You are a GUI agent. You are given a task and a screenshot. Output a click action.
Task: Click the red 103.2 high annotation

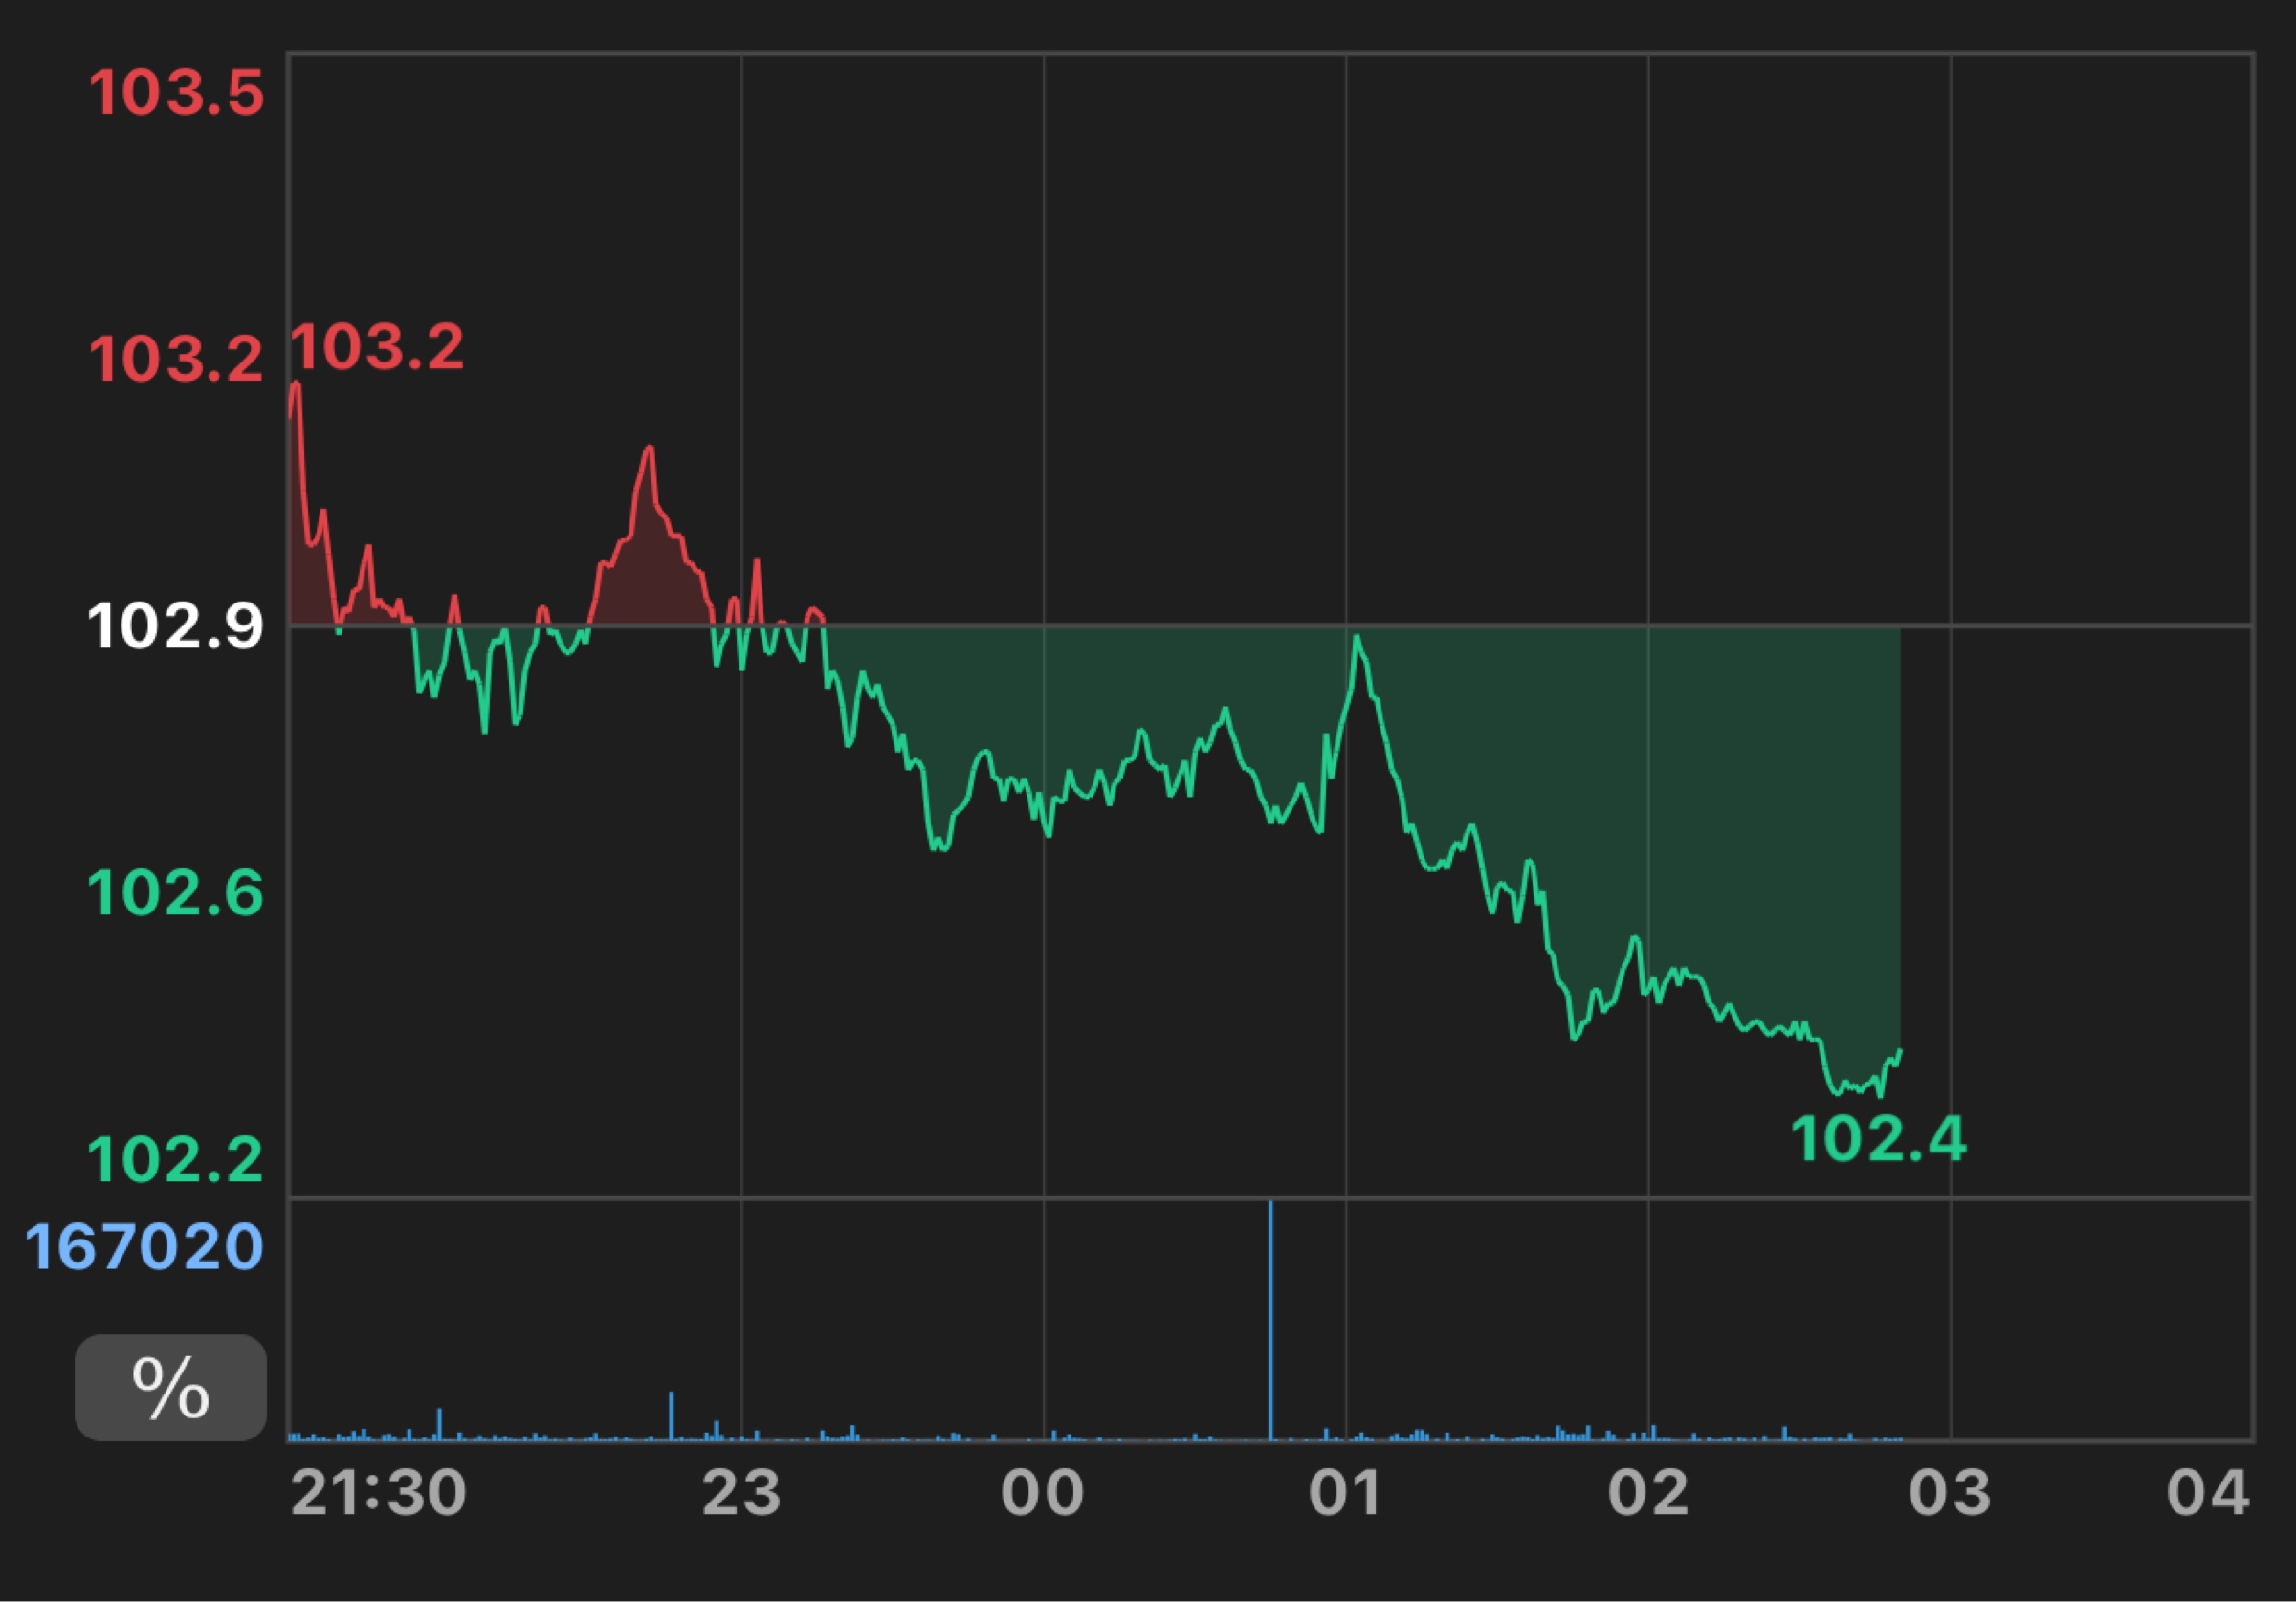click(x=377, y=347)
